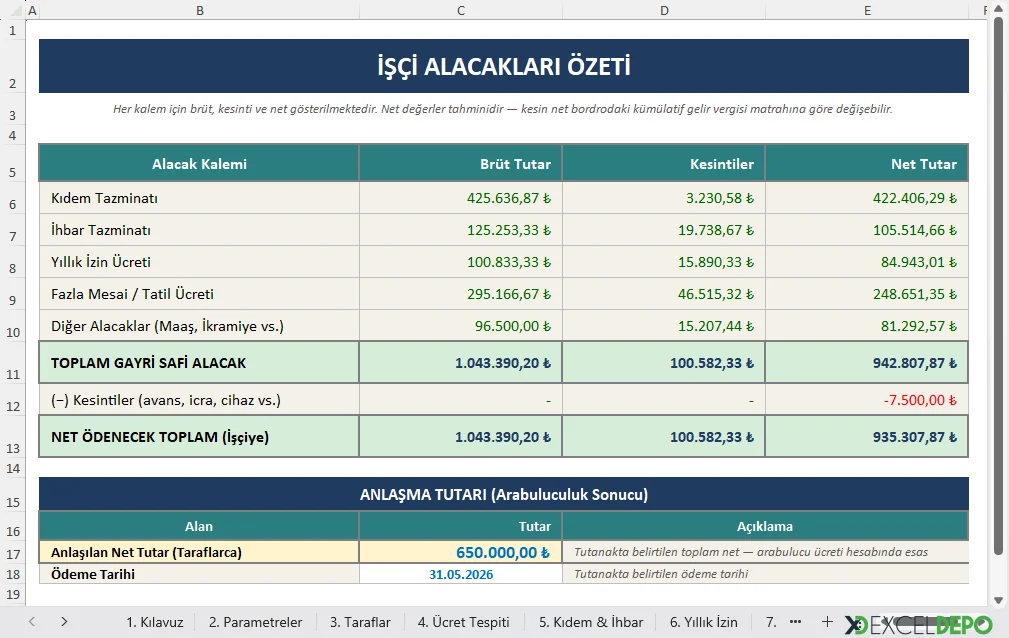Select column E by clicking its header

866,10
